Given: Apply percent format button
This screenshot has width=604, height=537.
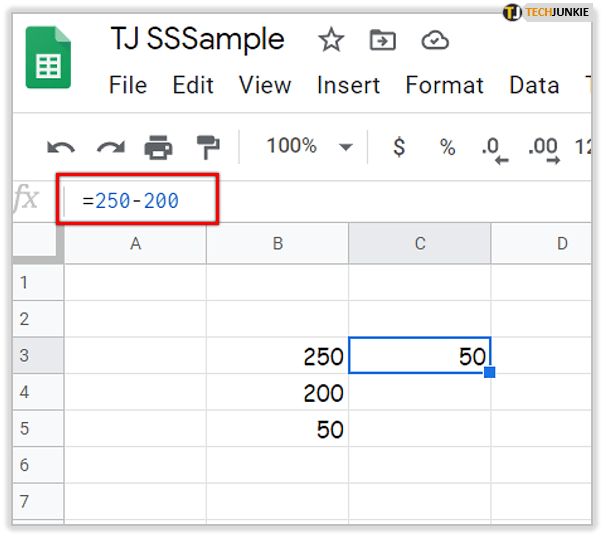Looking at the screenshot, I should click(x=447, y=147).
